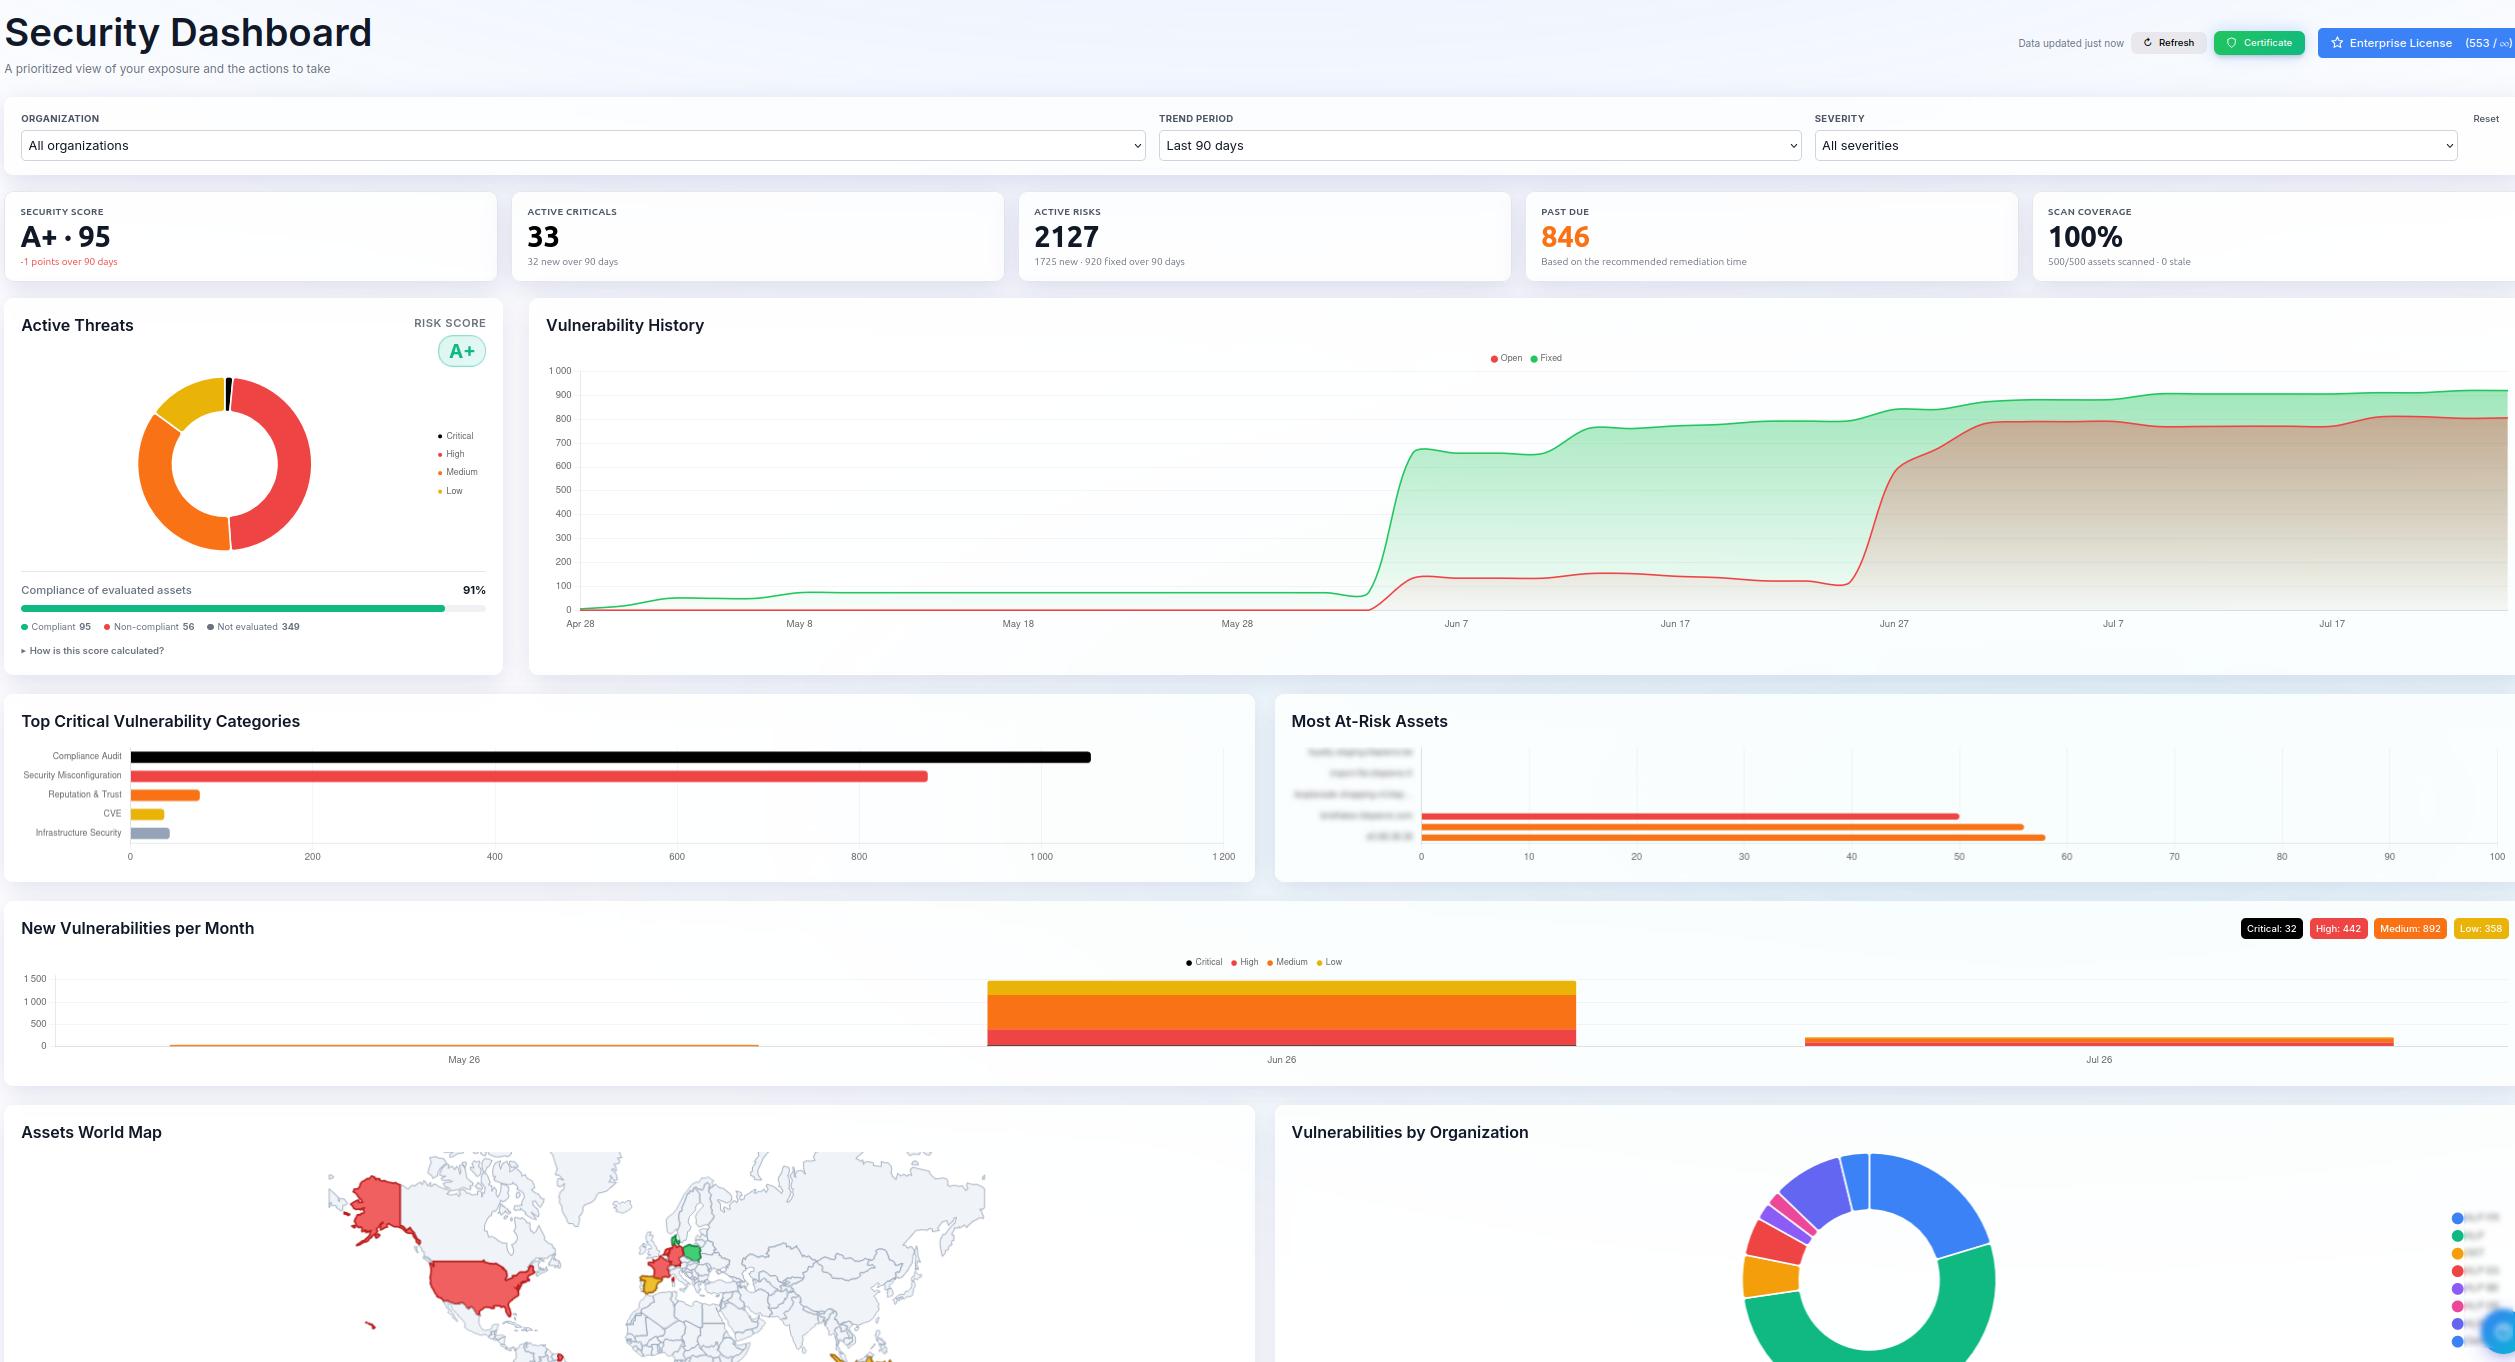Toggle Low in New Vulnerabilities per Month legend

(x=1329, y=962)
